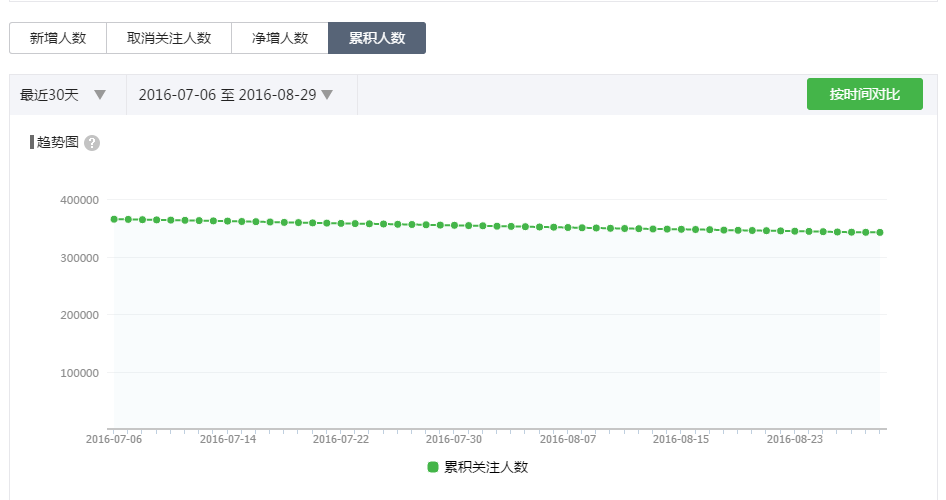This screenshot has width=946, height=500.
Task: Open the 取消关注人数 tab
Action: pyautogui.click(x=169, y=38)
